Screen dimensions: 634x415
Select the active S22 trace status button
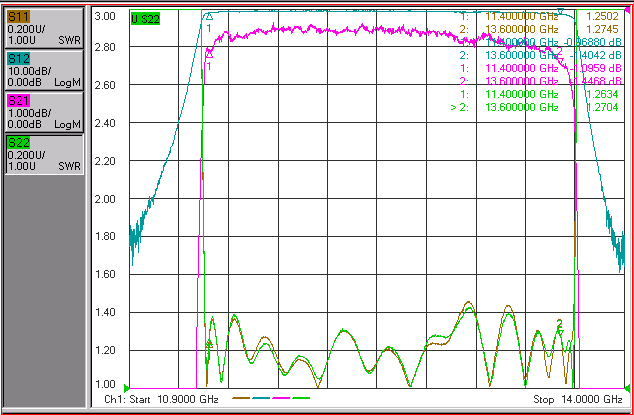tap(44, 154)
